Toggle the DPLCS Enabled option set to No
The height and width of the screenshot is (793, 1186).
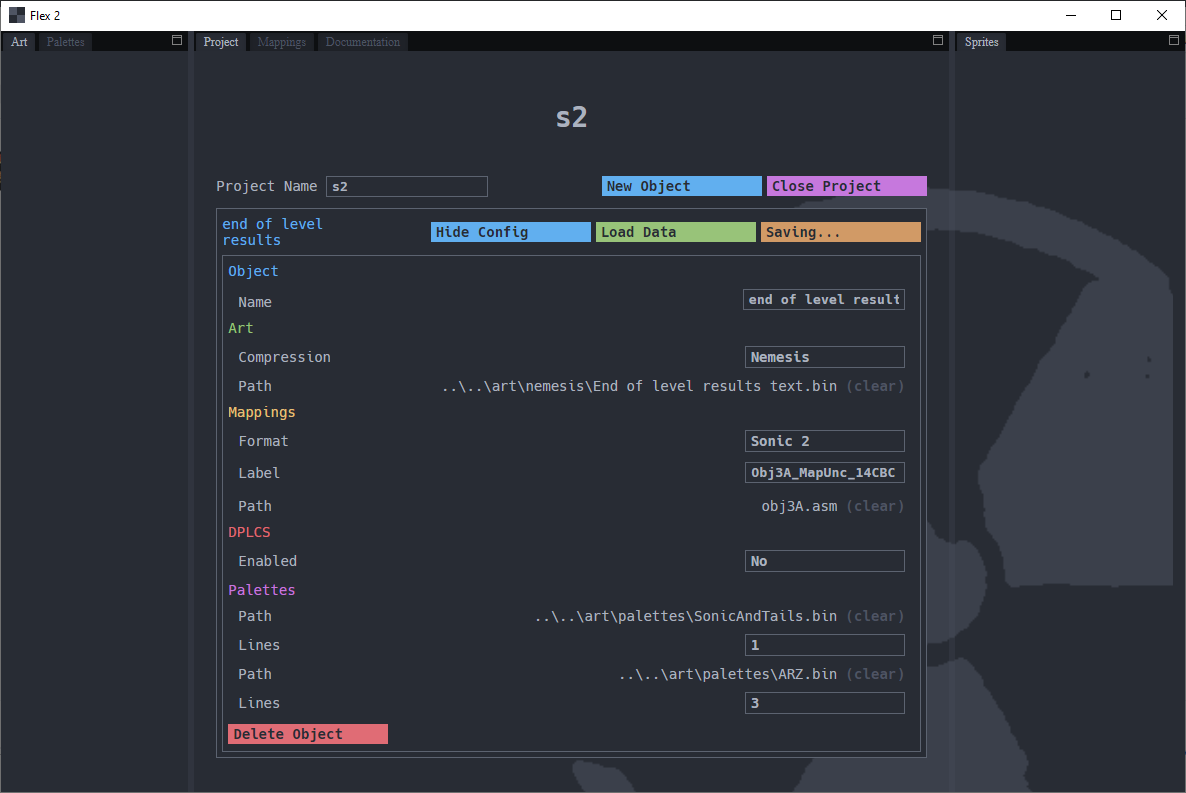[x=824, y=561]
